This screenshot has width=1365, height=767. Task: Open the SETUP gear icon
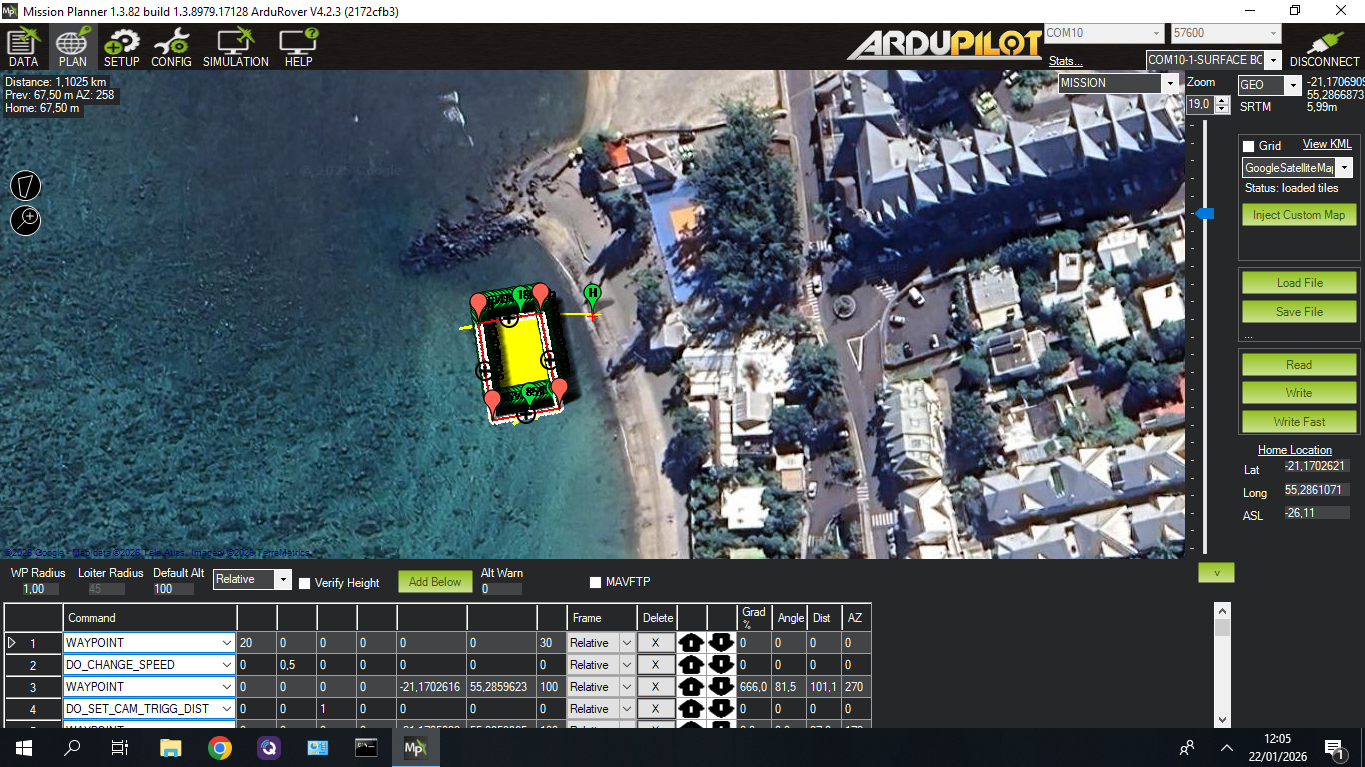click(x=121, y=47)
